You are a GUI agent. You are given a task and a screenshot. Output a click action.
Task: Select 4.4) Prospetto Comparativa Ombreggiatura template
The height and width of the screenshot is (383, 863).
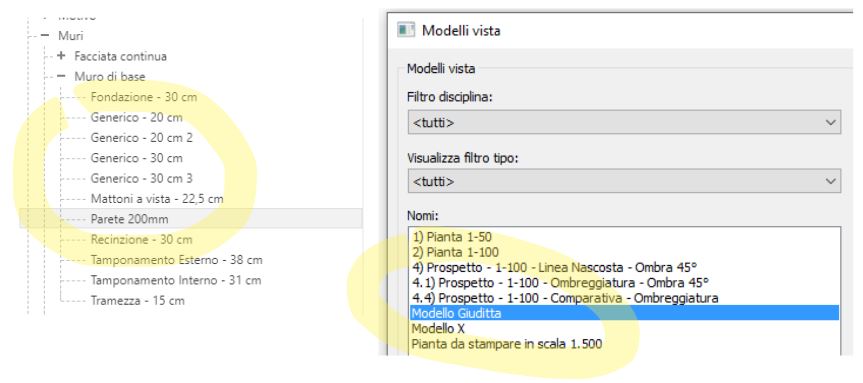pyautogui.click(x=565, y=298)
